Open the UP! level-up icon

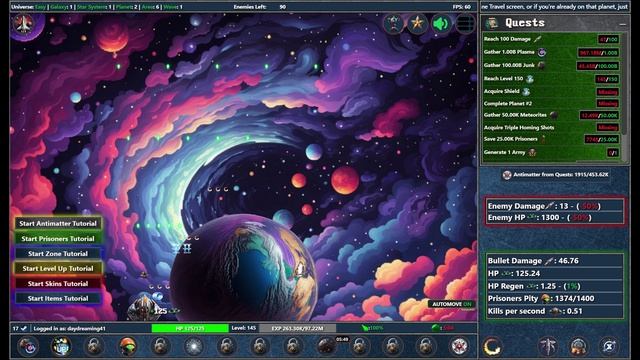61,347
